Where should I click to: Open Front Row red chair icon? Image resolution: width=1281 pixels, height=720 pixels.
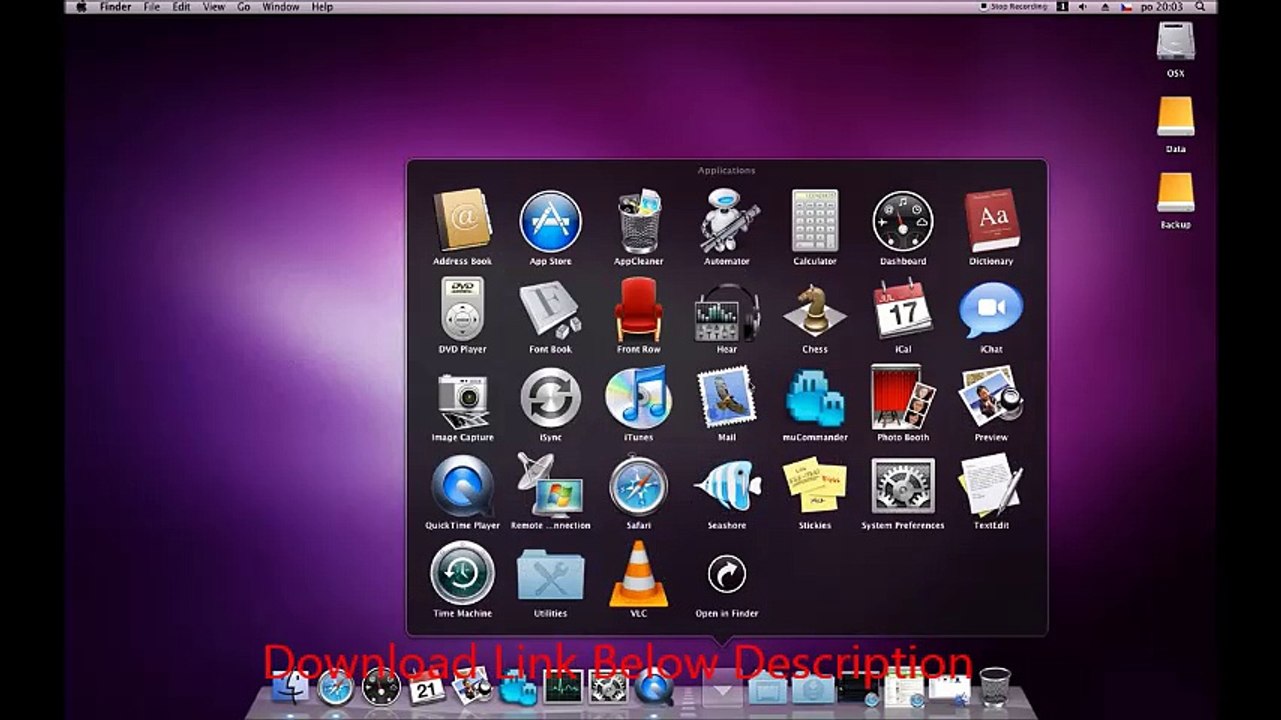pyautogui.click(x=638, y=309)
